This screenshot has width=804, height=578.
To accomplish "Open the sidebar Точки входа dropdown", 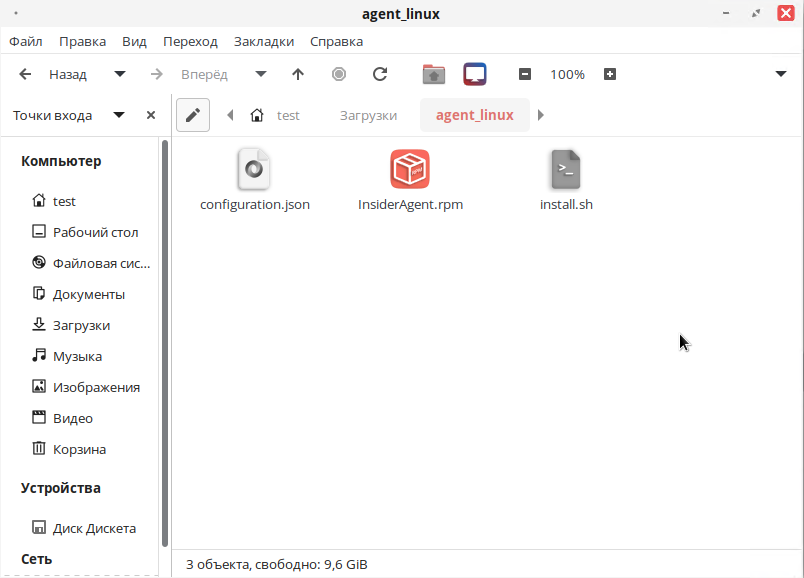I will 119,115.
